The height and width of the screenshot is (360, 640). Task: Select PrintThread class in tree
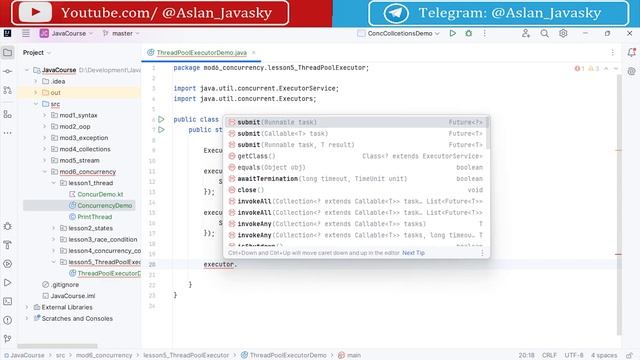(x=94, y=217)
